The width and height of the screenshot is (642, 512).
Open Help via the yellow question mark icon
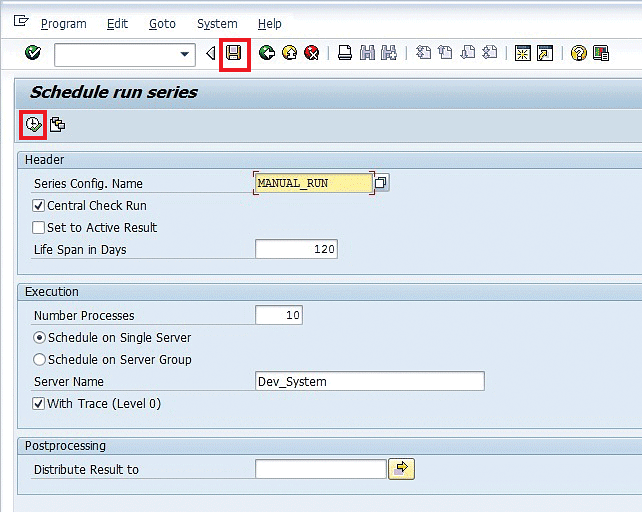pos(578,53)
